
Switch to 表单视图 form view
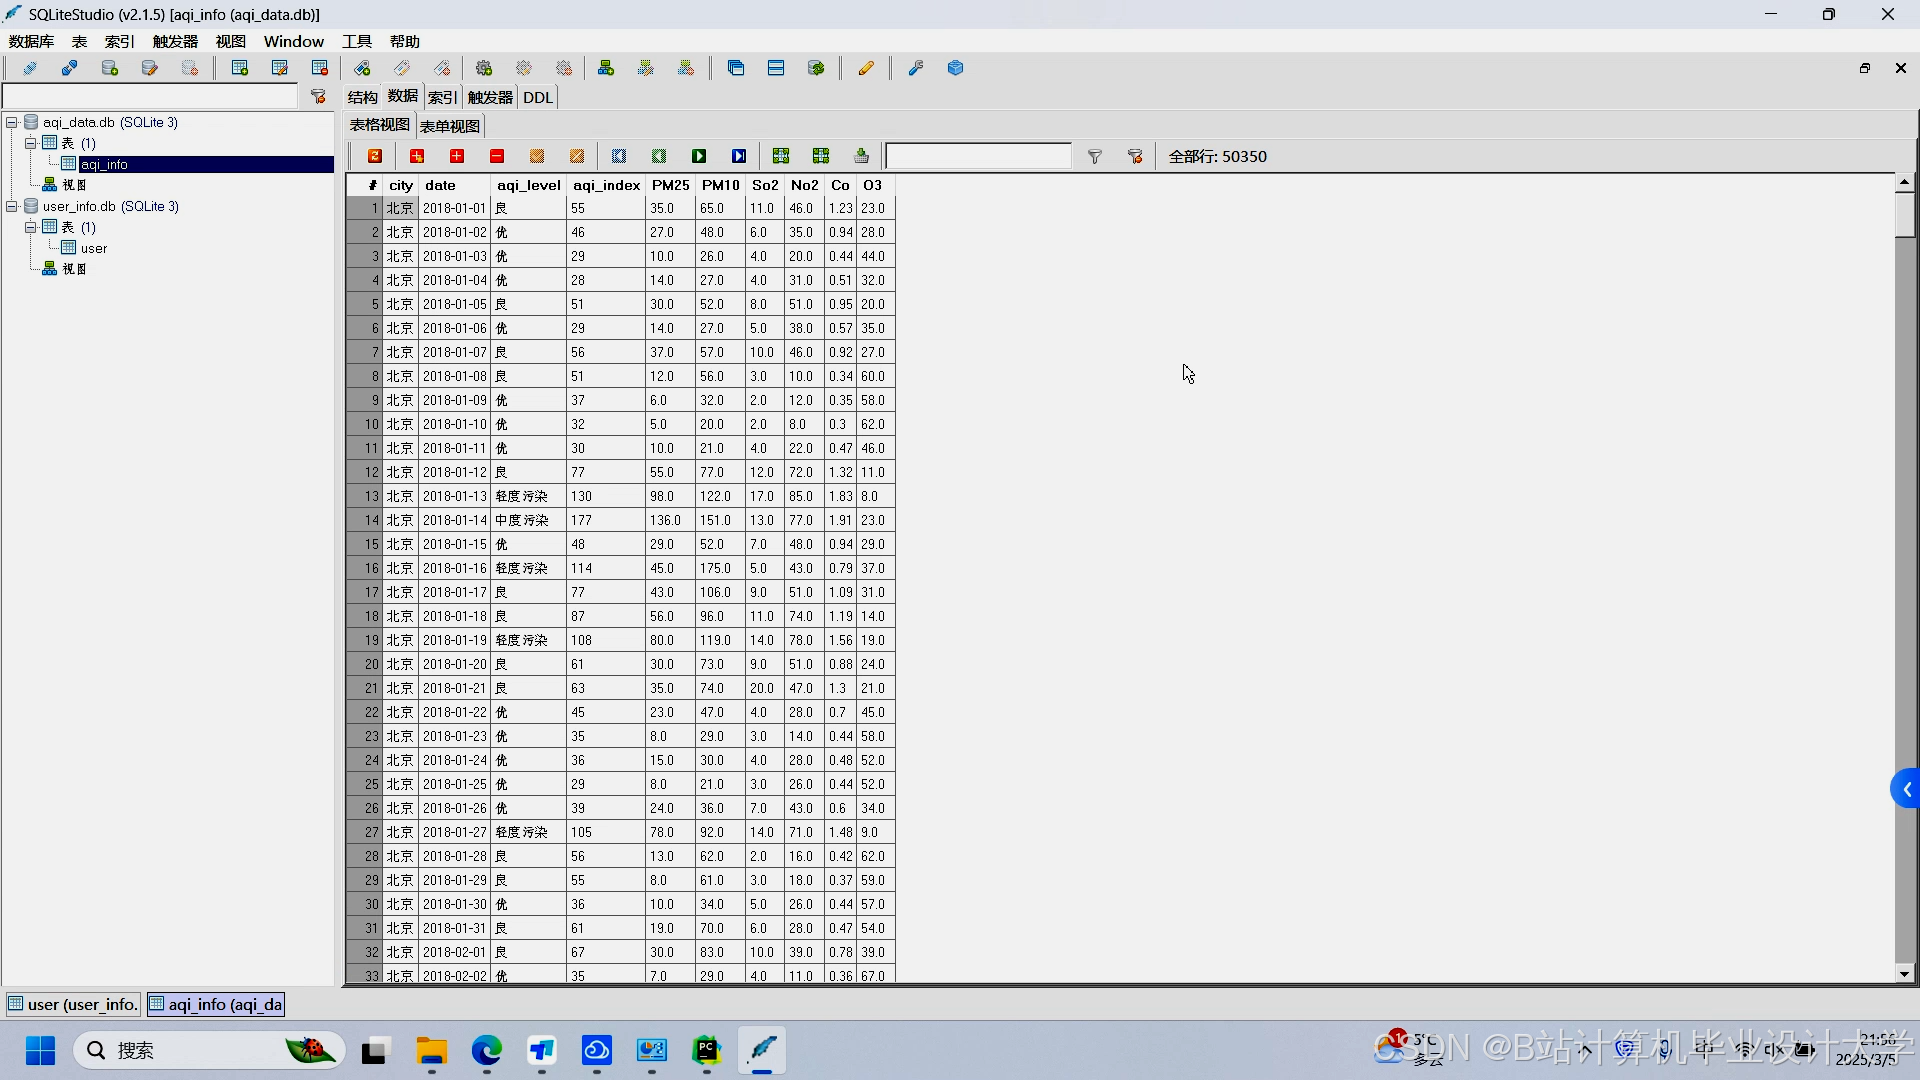450,126
